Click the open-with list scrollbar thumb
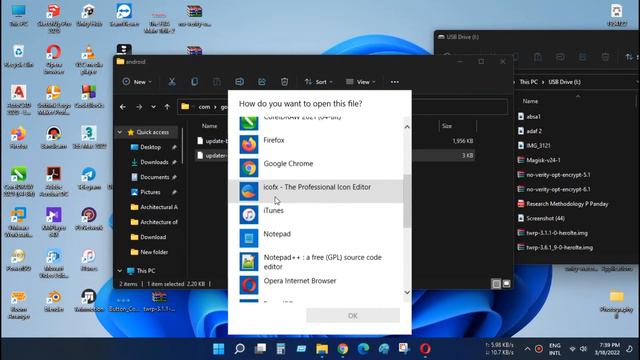Viewport: 640px width, 360px height. click(x=407, y=201)
